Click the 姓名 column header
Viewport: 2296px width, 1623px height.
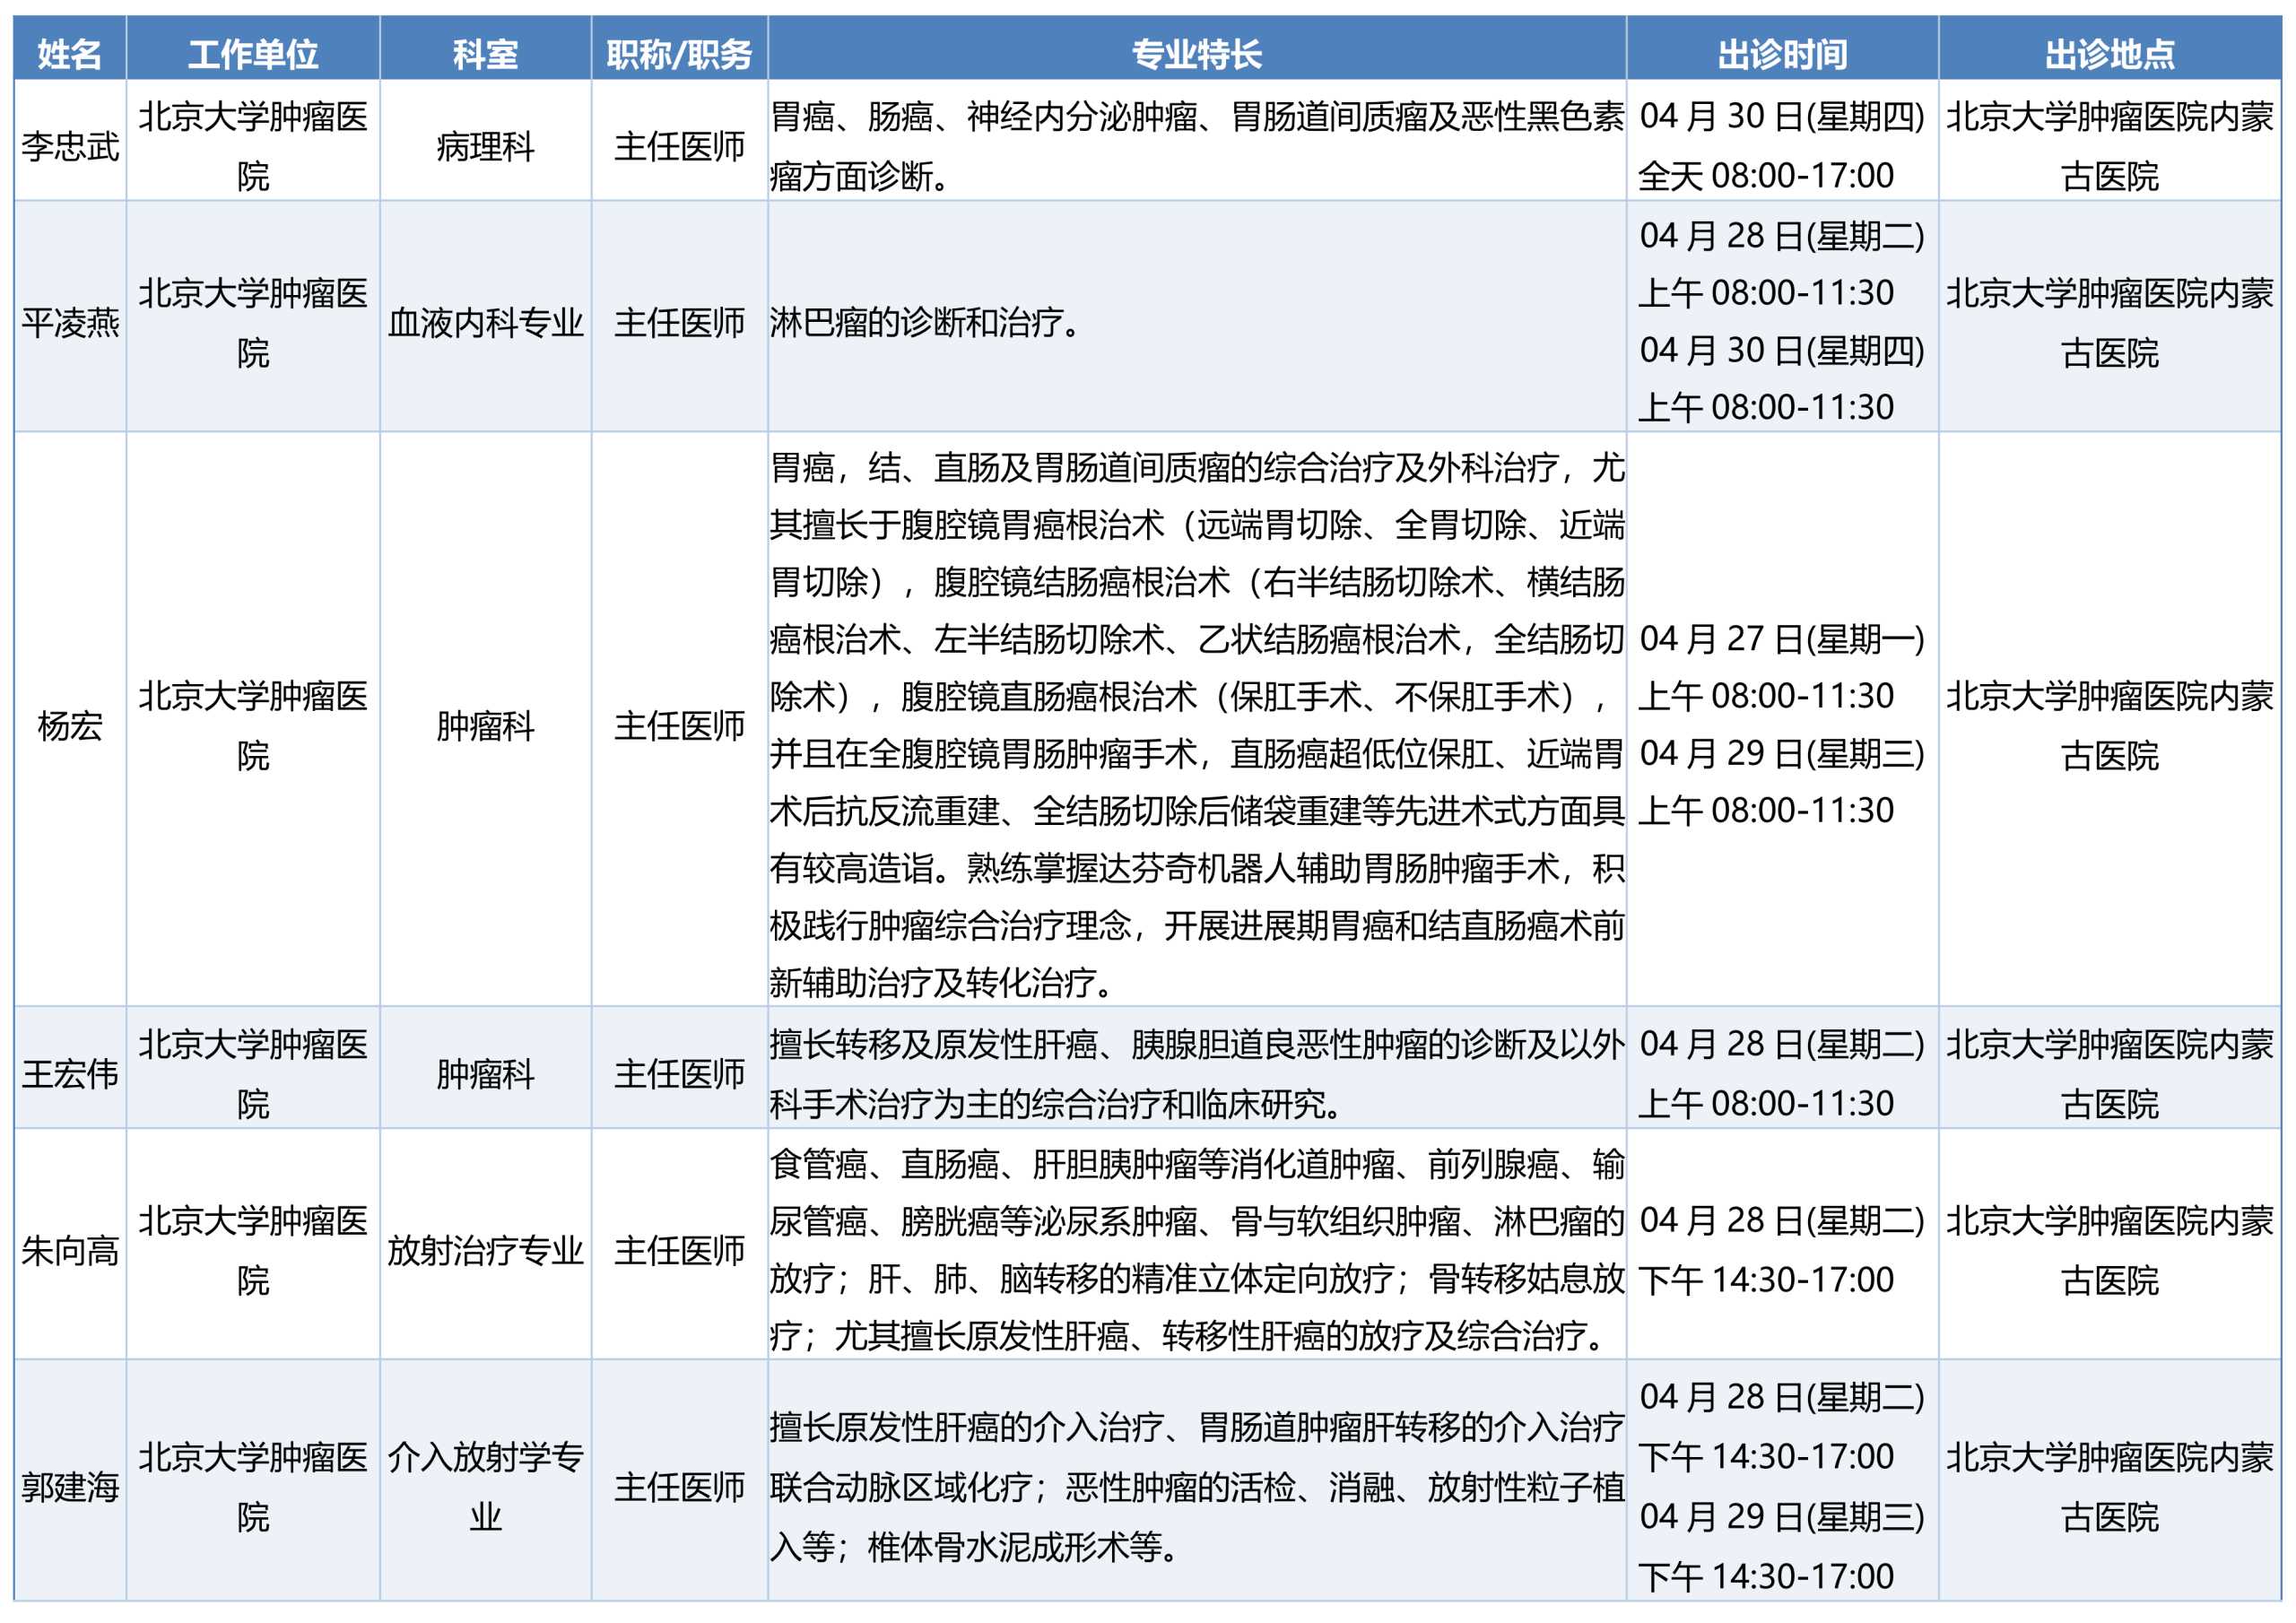70,54
